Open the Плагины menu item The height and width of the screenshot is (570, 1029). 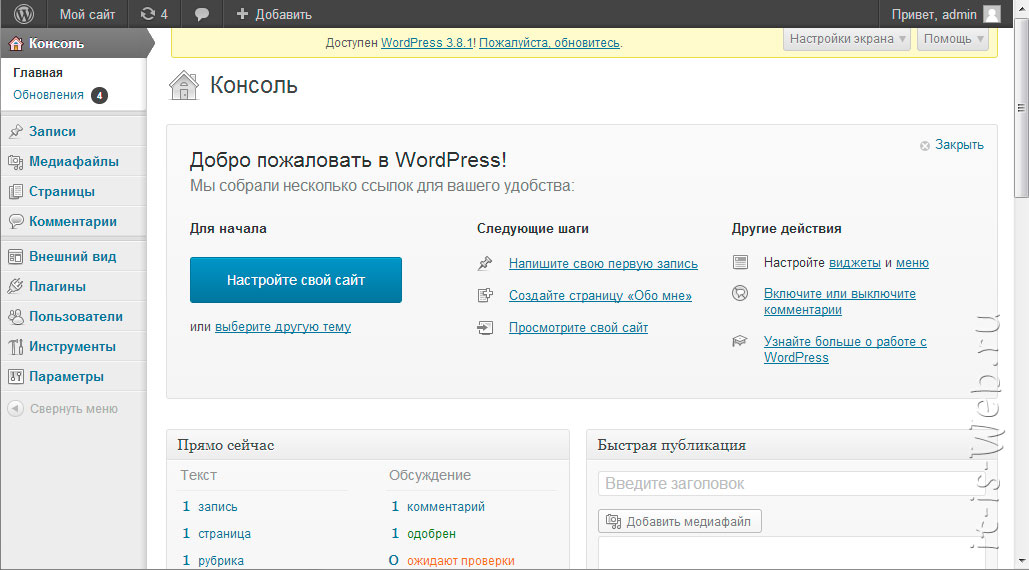[74, 287]
